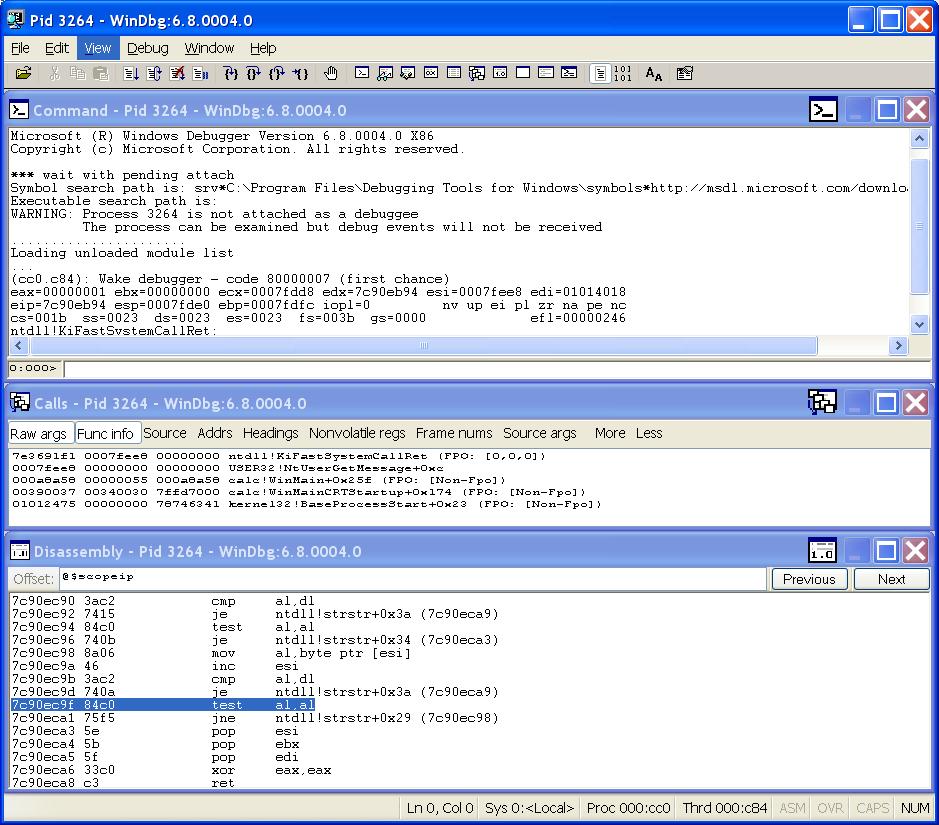Toggle Addrs option in Calls window
The image size is (939, 825).
pyautogui.click(x=215, y=433)
